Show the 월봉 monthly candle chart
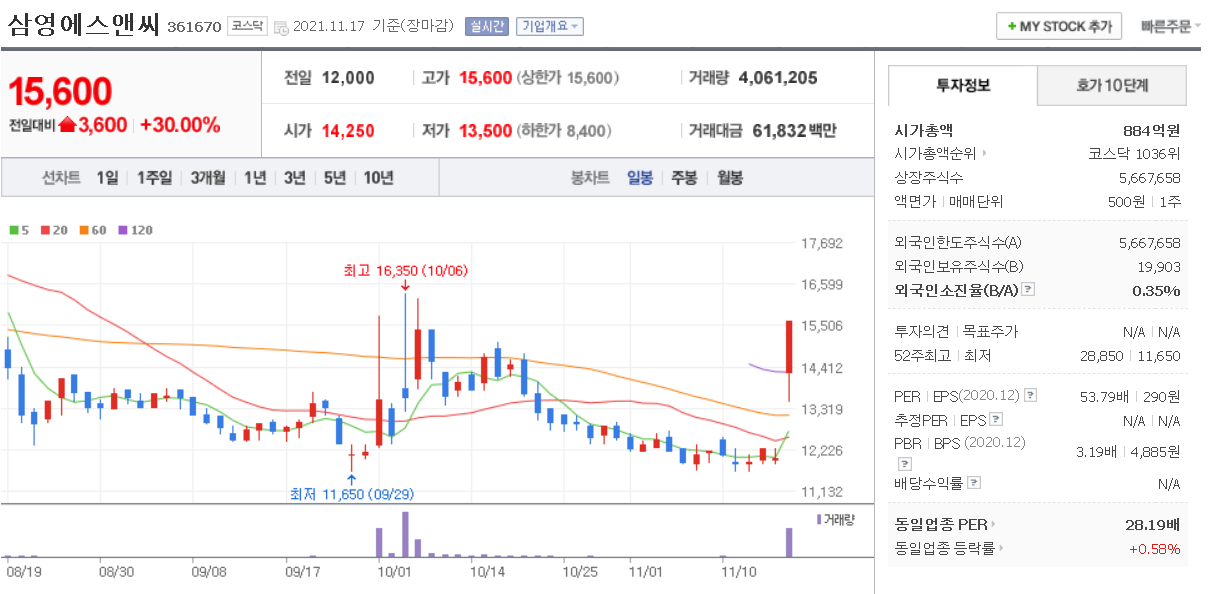This screenshot has width=1213, height=594. (730, 178)
